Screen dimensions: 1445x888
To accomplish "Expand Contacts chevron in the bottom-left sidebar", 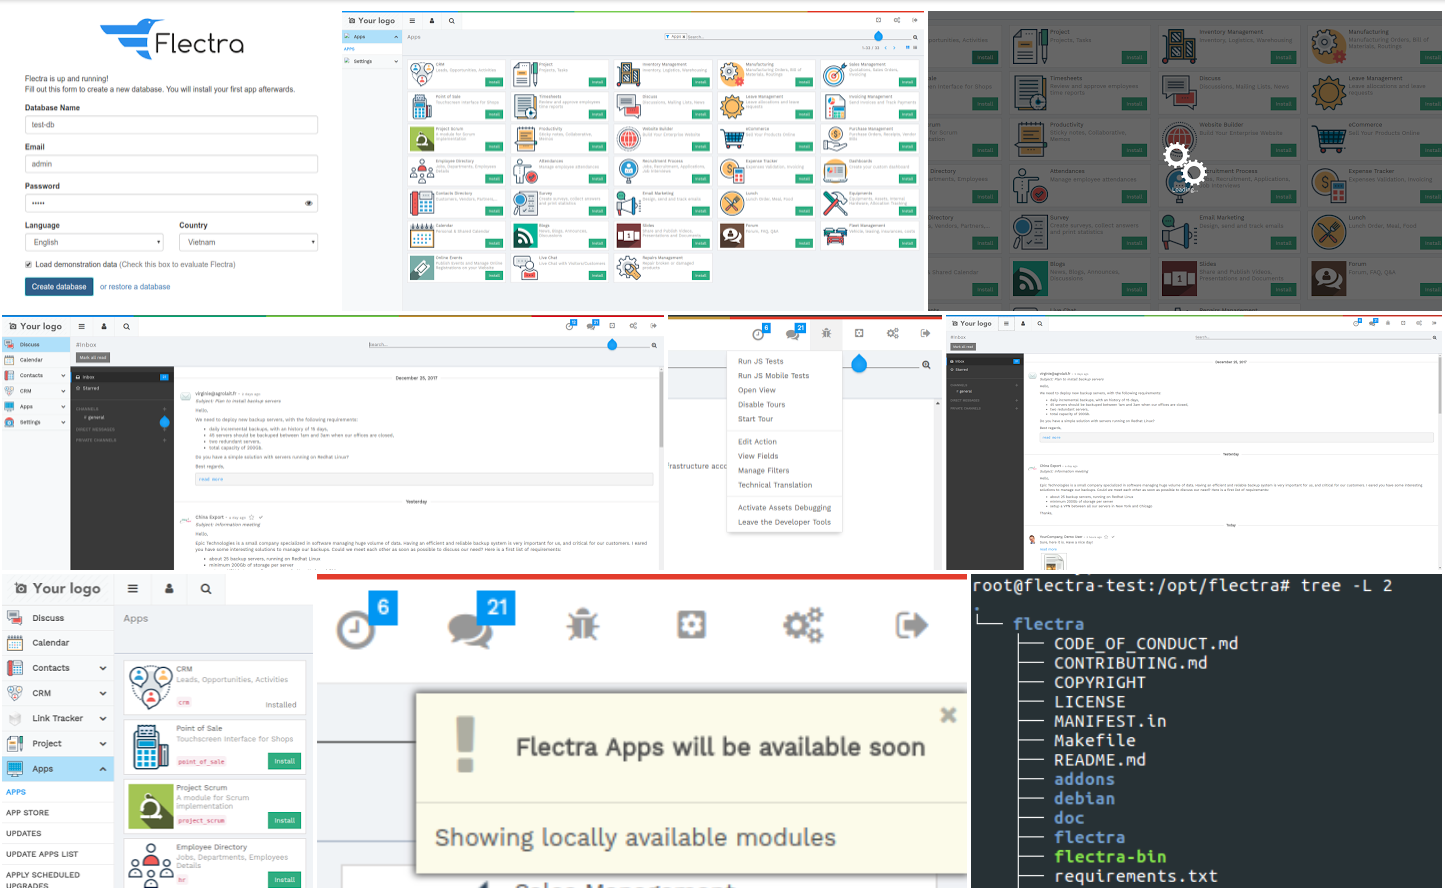I will pos(102,668).
